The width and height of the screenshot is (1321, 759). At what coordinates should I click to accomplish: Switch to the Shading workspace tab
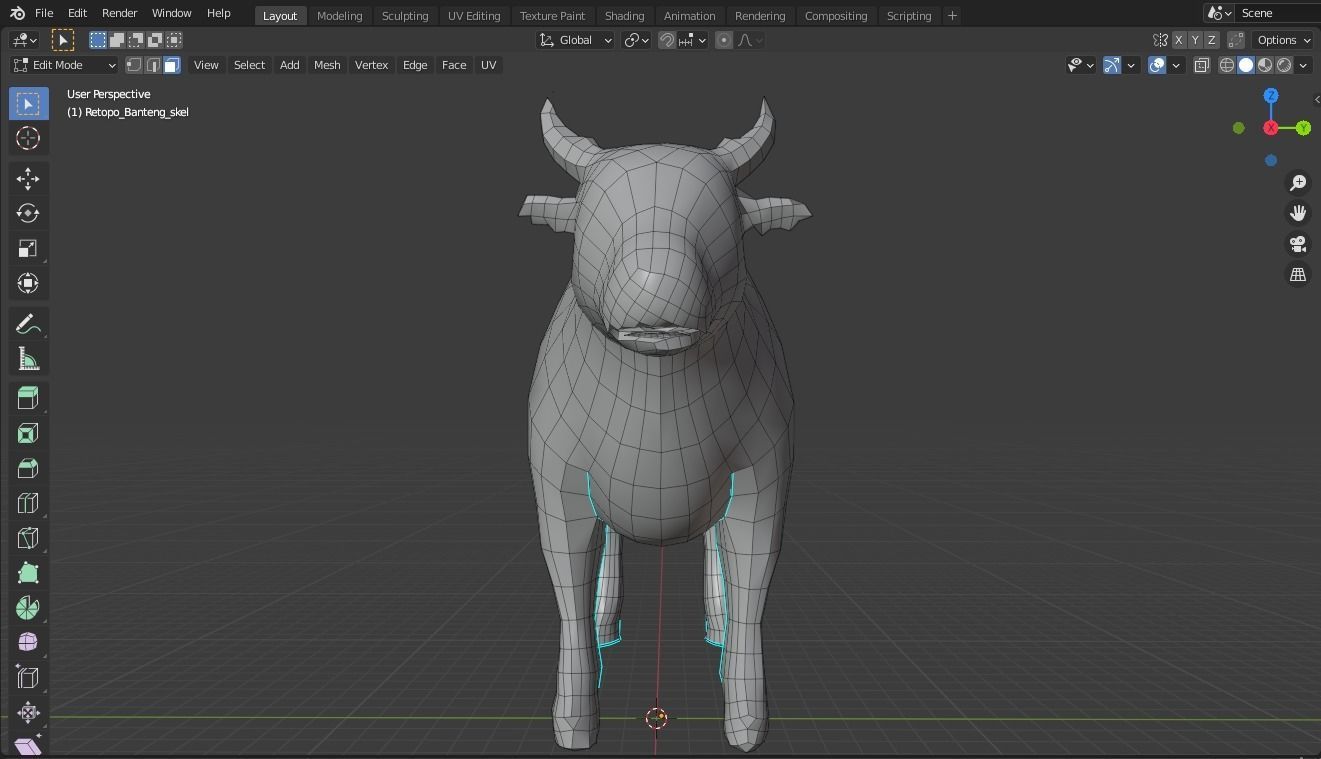tap(624, 16)
